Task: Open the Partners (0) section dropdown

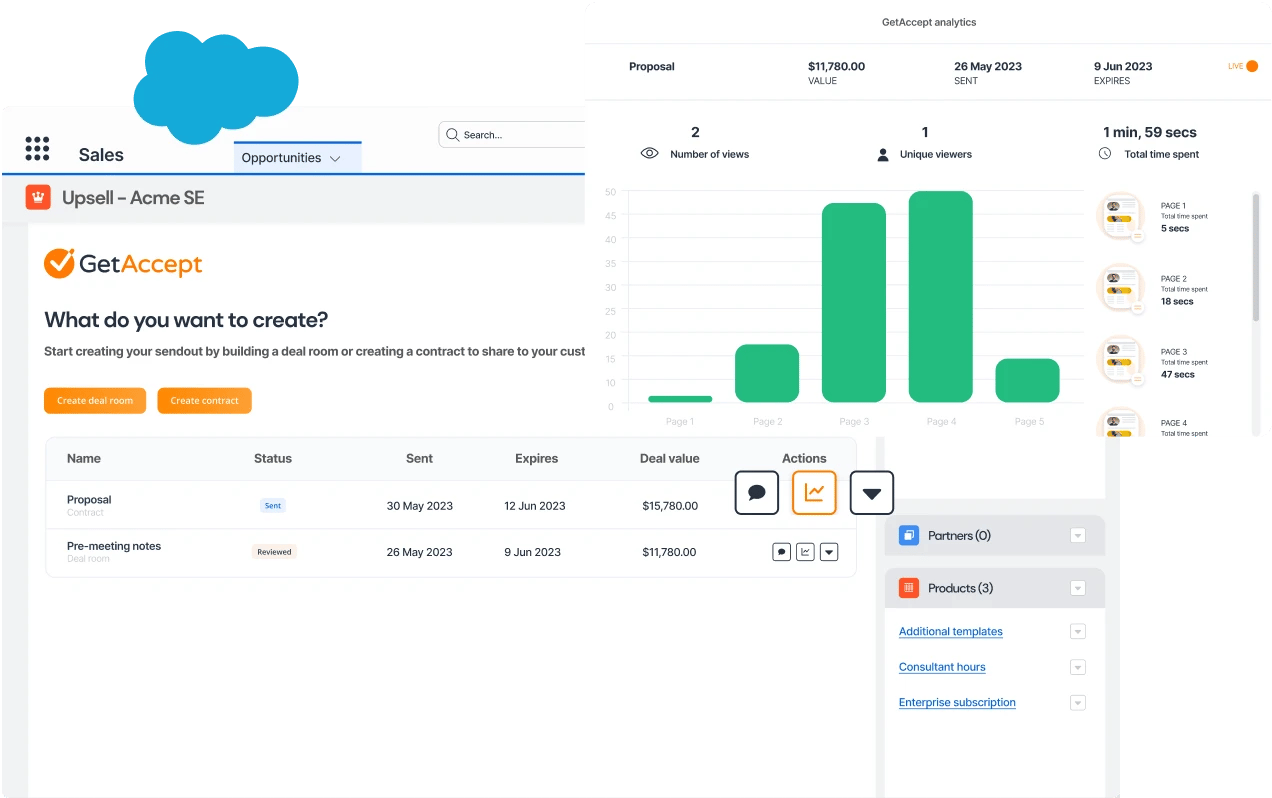Action: (x=1078, y=535)
